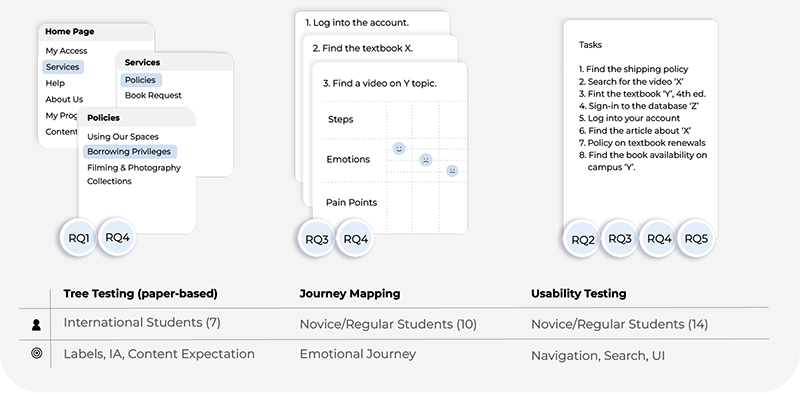The height and width of the screenshot is (394, 800).
Task: Click the Pain Points row label
Action: (352, 203)
